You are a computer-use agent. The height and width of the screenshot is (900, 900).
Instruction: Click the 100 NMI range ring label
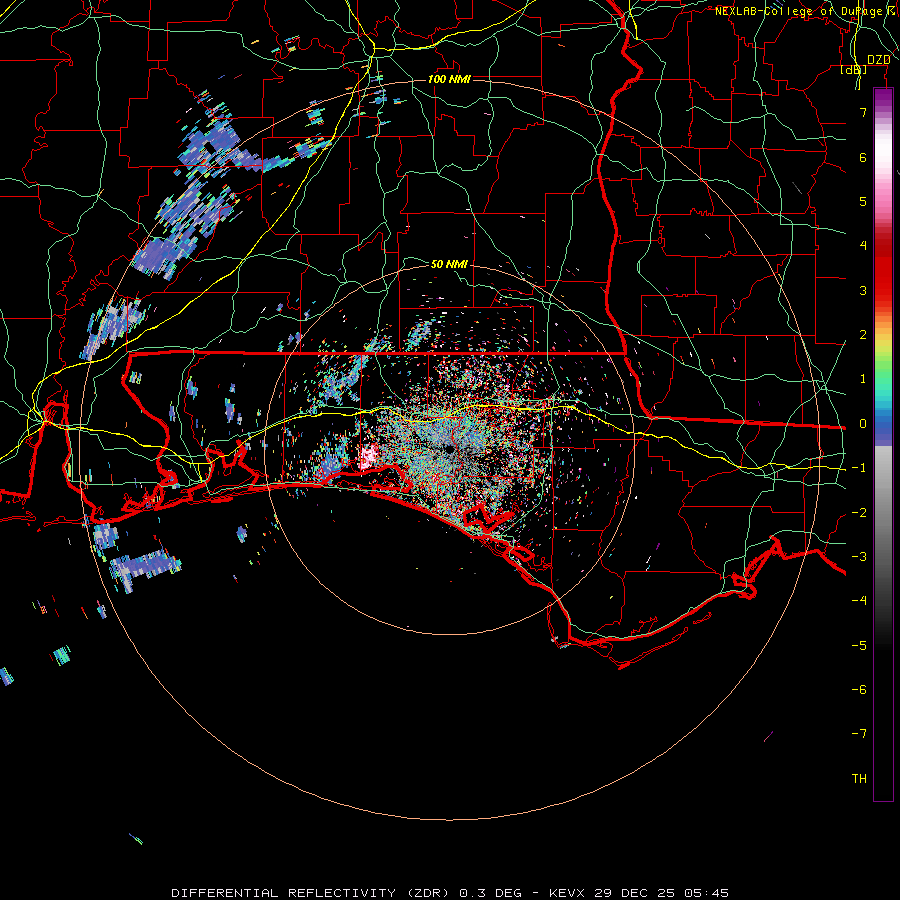449,79
